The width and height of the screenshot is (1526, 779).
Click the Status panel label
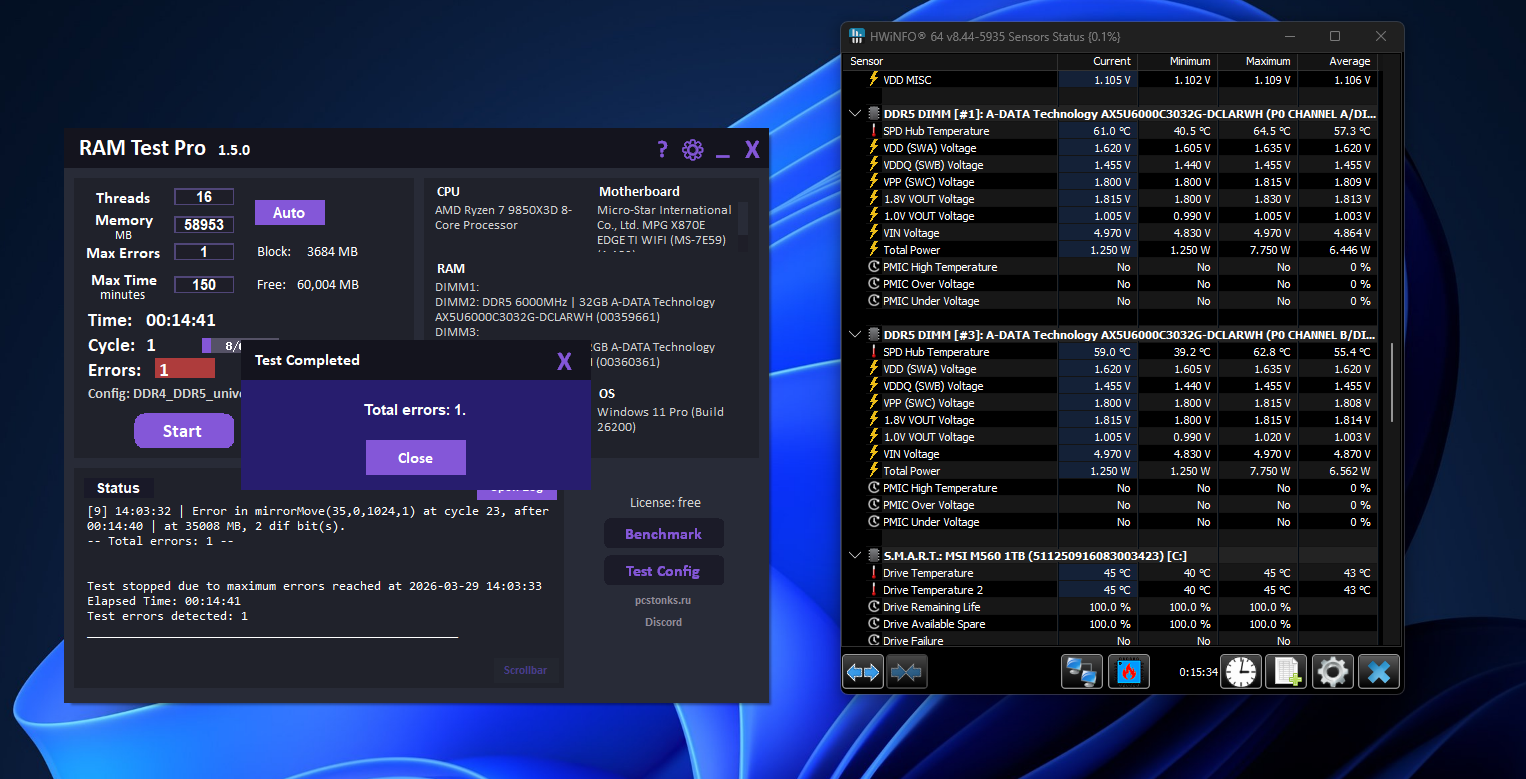(118, 488)
